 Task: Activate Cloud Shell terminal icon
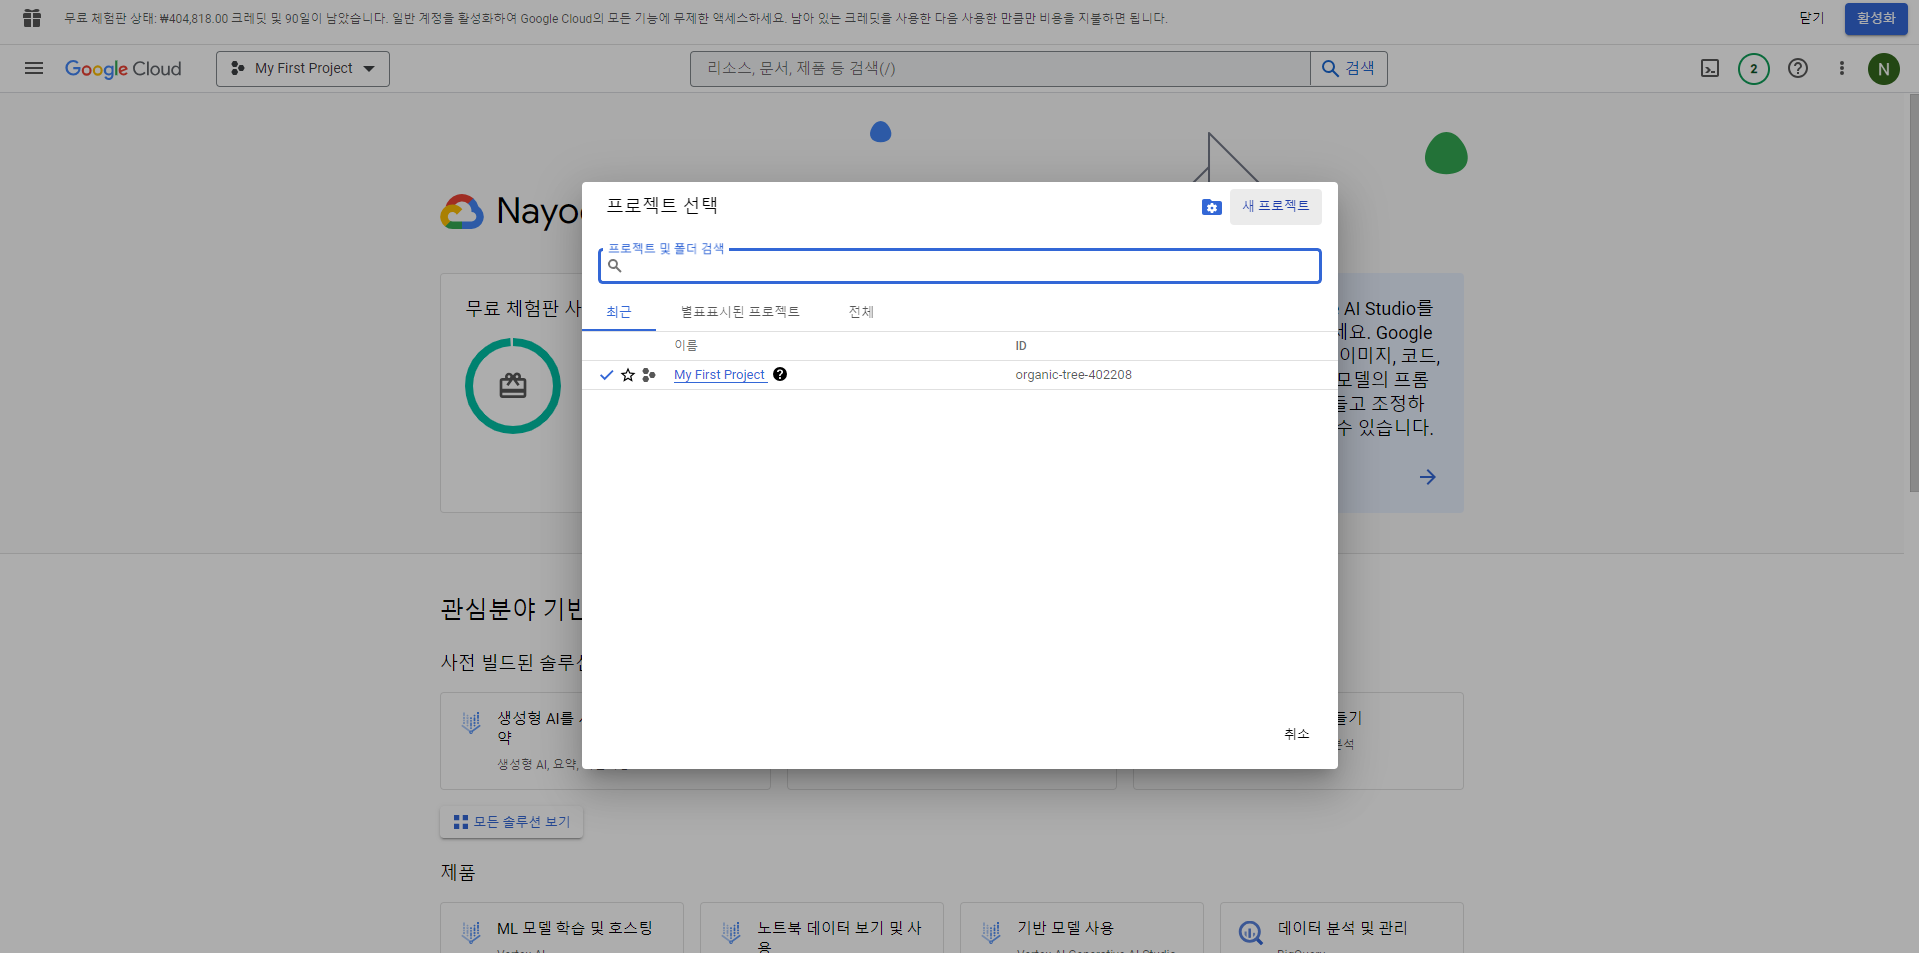(x=1710, y=69)
